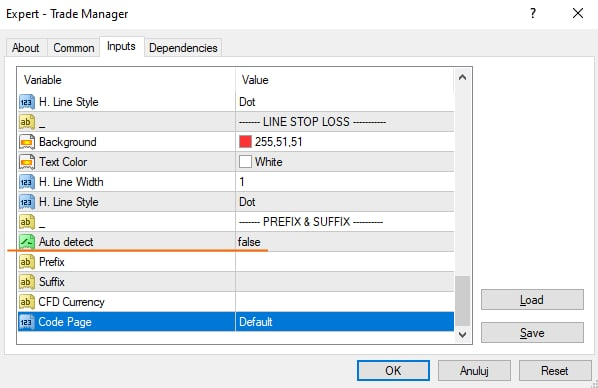Click the empty CFD Currency value field
Screen dimensions: 598x388
point(345,302)
